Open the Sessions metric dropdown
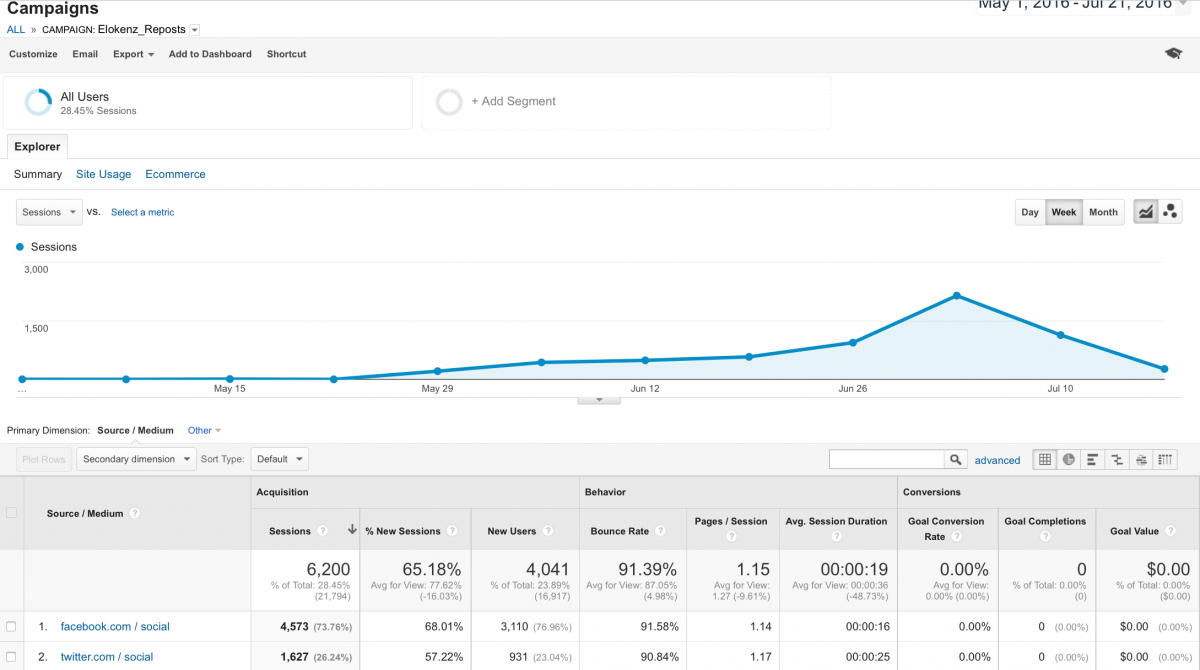Viewport: 1200px width, 670px height. [x=49, y=212]
